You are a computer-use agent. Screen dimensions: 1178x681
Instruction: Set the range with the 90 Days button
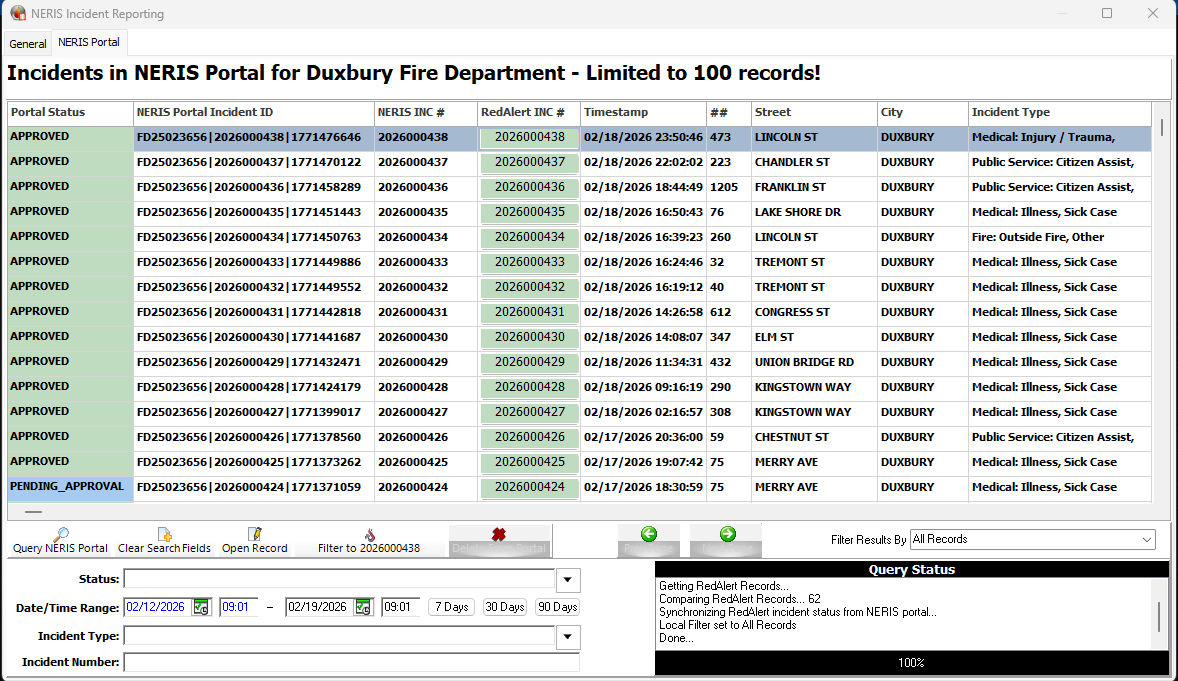(557, 607)
